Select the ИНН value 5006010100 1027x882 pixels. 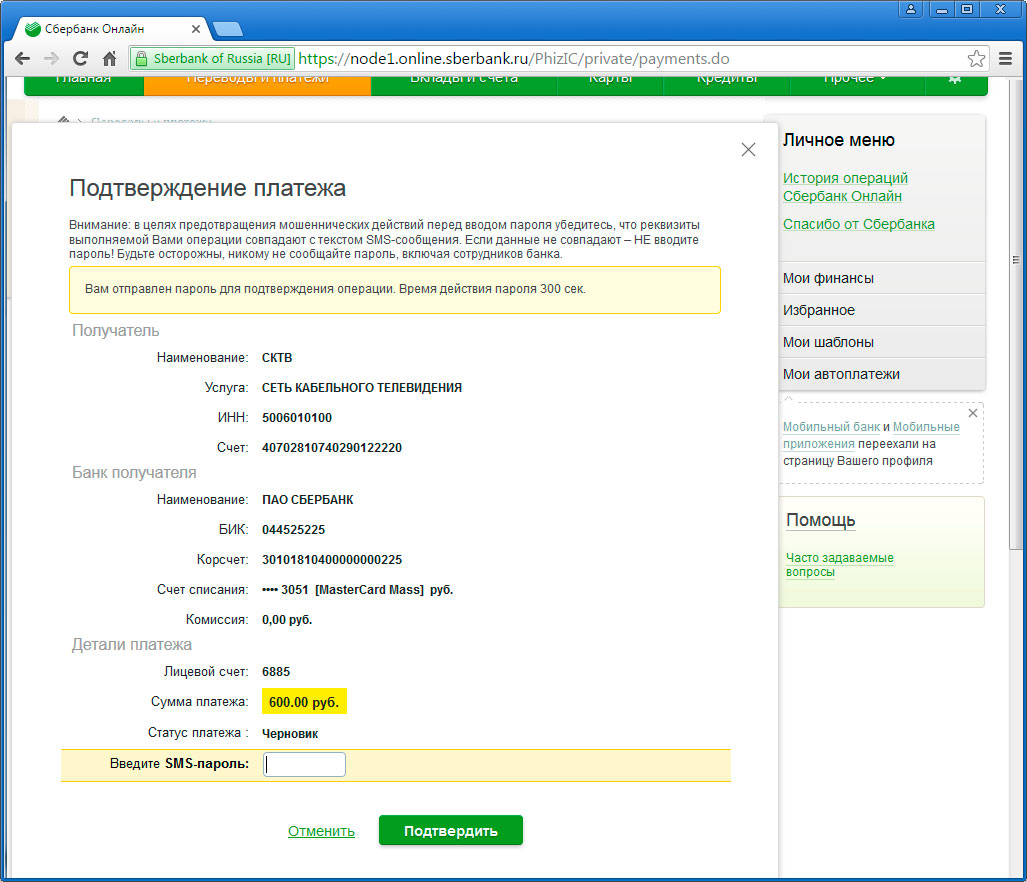tap(297, 418)
